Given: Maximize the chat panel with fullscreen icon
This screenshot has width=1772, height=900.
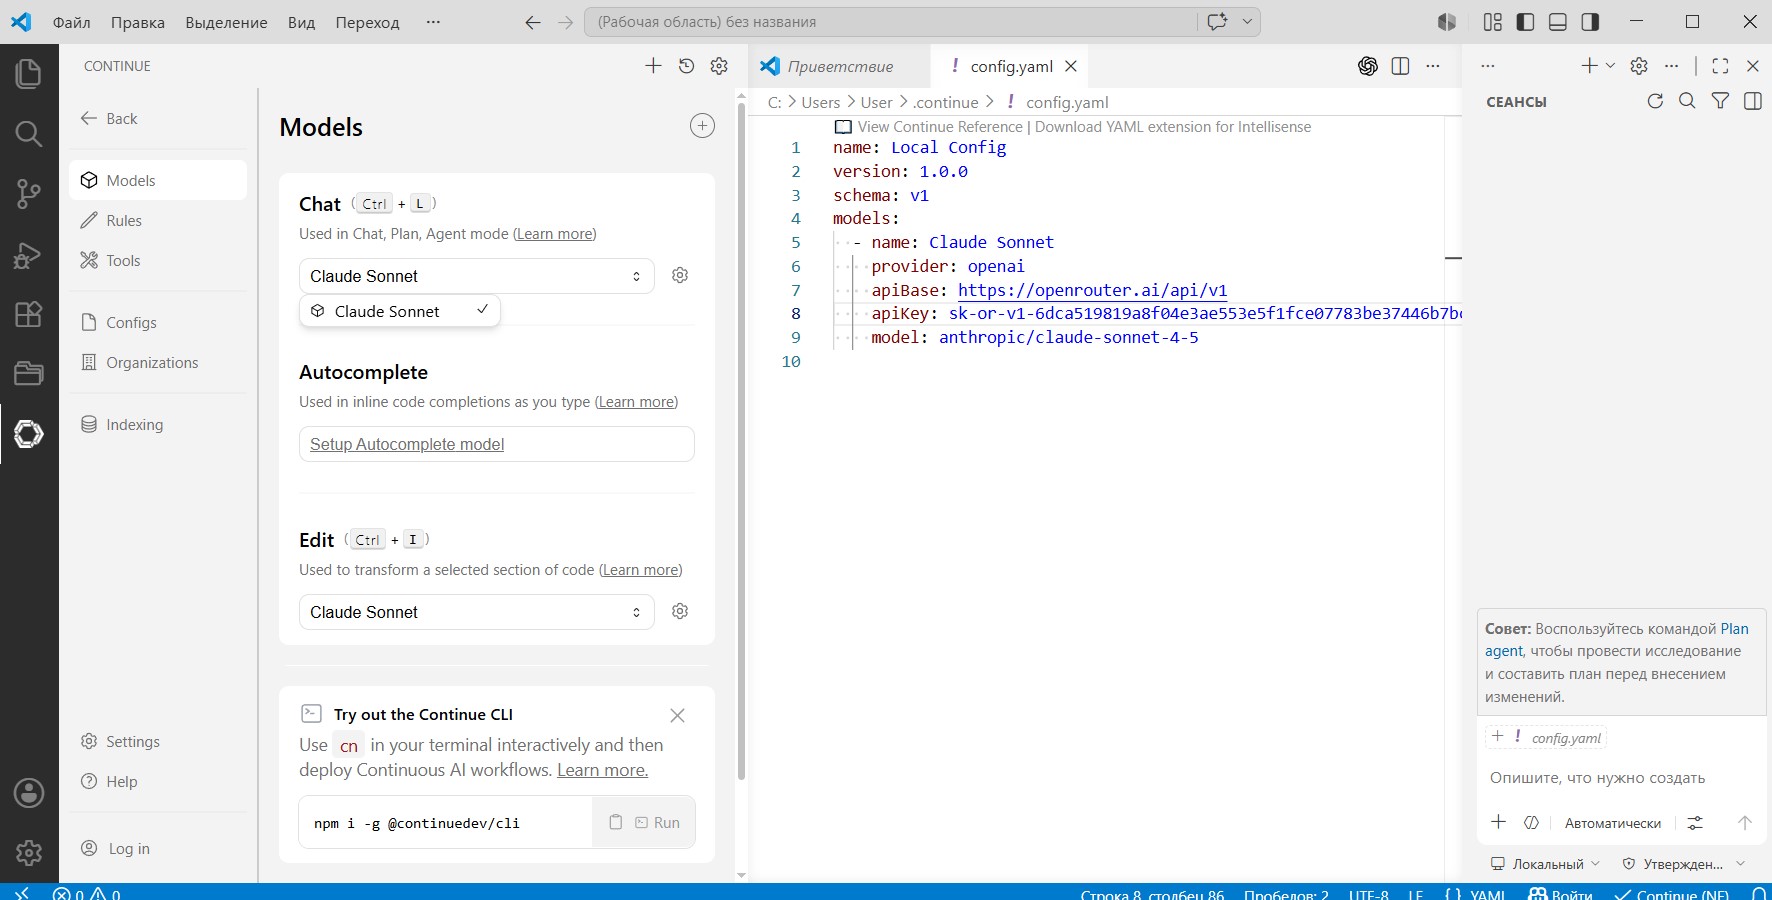Looking at the screenshot, I should click(1720, 66).
